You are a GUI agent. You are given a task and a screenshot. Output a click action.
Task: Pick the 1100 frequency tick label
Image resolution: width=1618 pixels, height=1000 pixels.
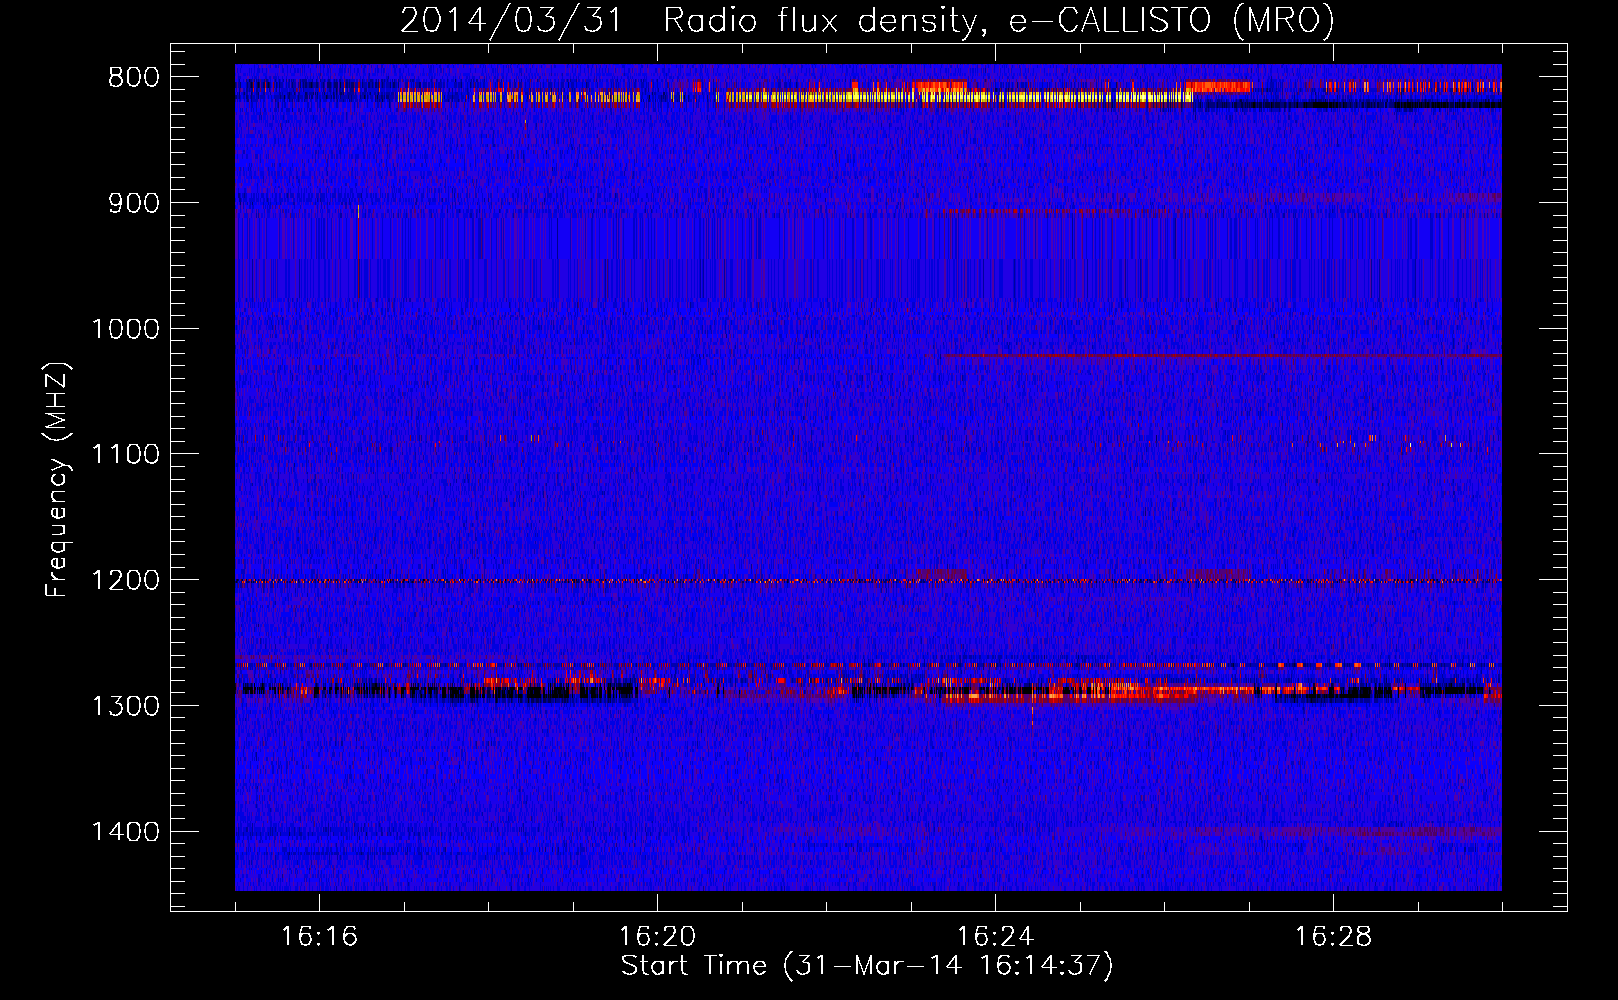(126, 455)
